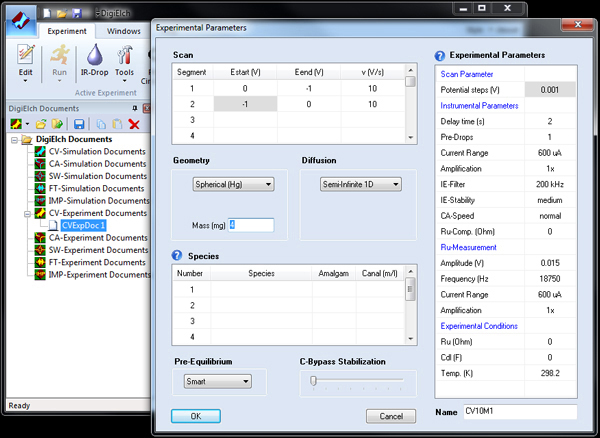
Task: Collapse the CV-Experiment Documents tree node
Action: click(25, 213)
